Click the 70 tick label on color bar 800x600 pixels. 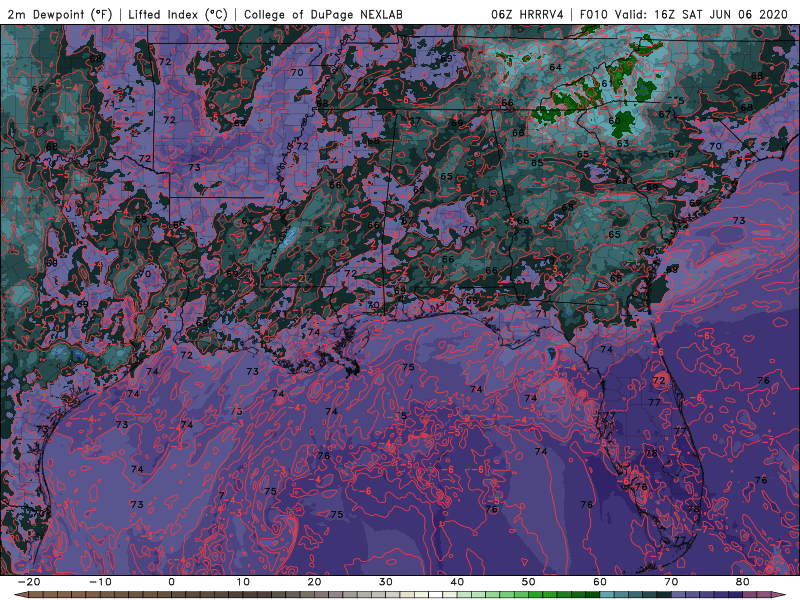pos(671,582)
